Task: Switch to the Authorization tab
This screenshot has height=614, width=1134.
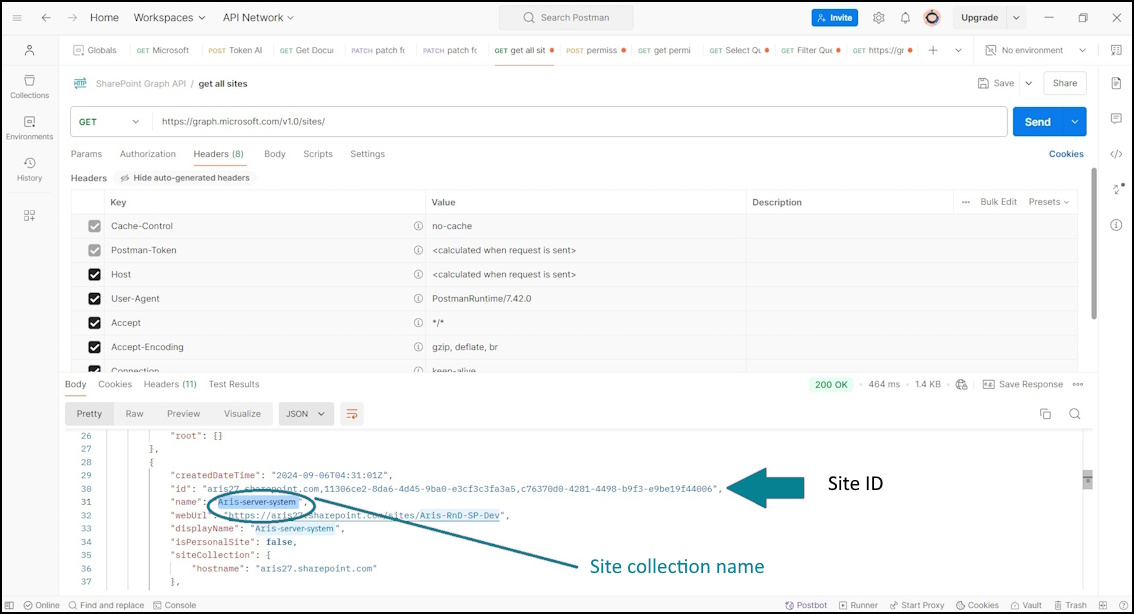Action: pos(148,154)
